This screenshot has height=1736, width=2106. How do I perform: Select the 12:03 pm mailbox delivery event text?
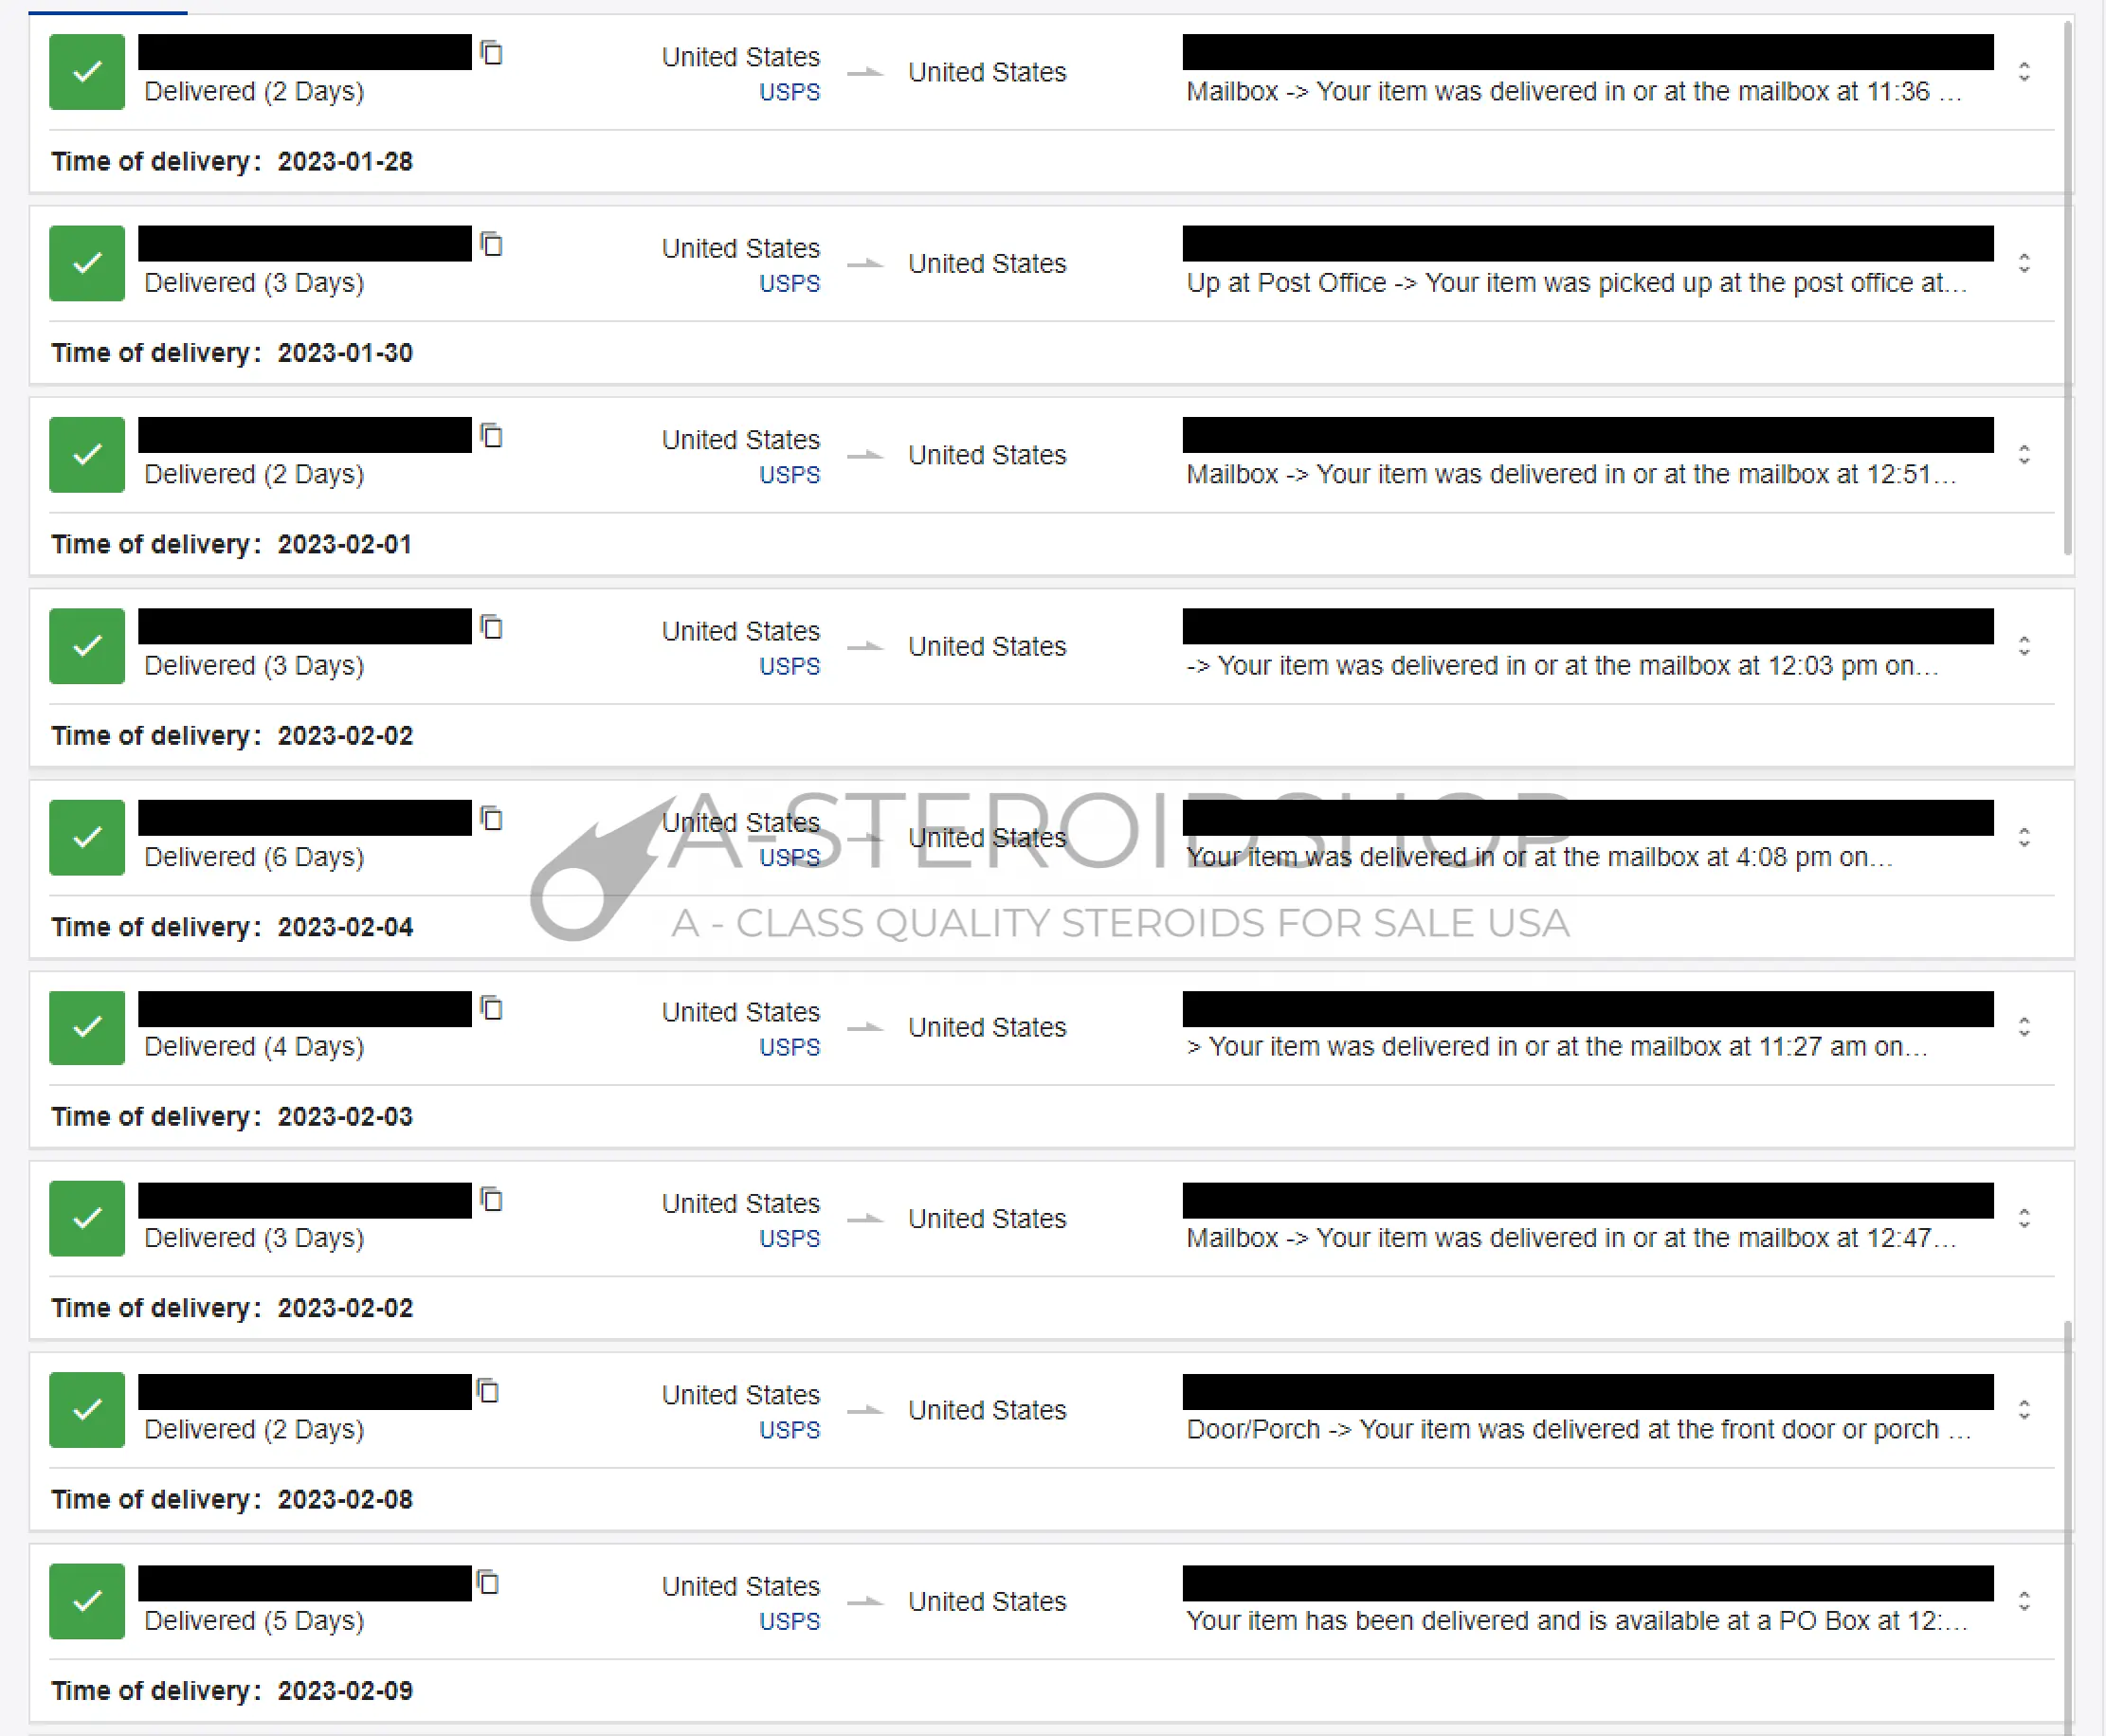coord(1562,666)
